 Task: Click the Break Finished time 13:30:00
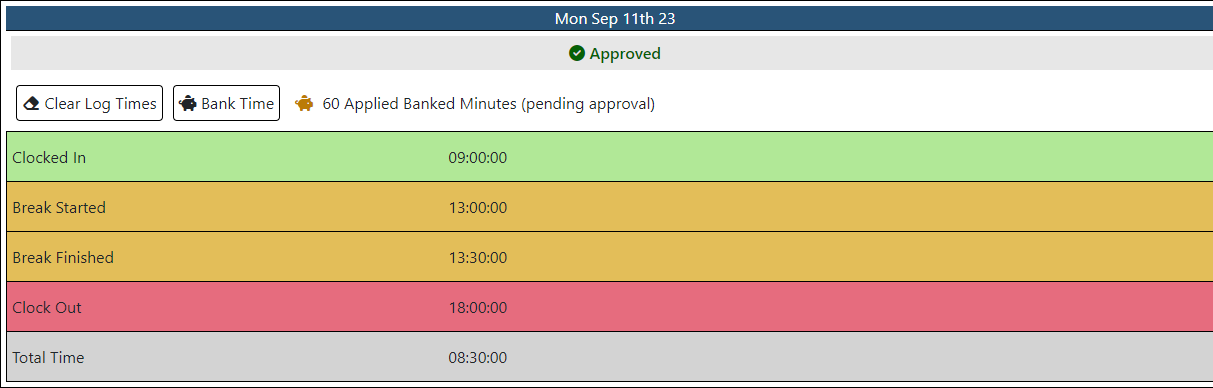[478, 257]
